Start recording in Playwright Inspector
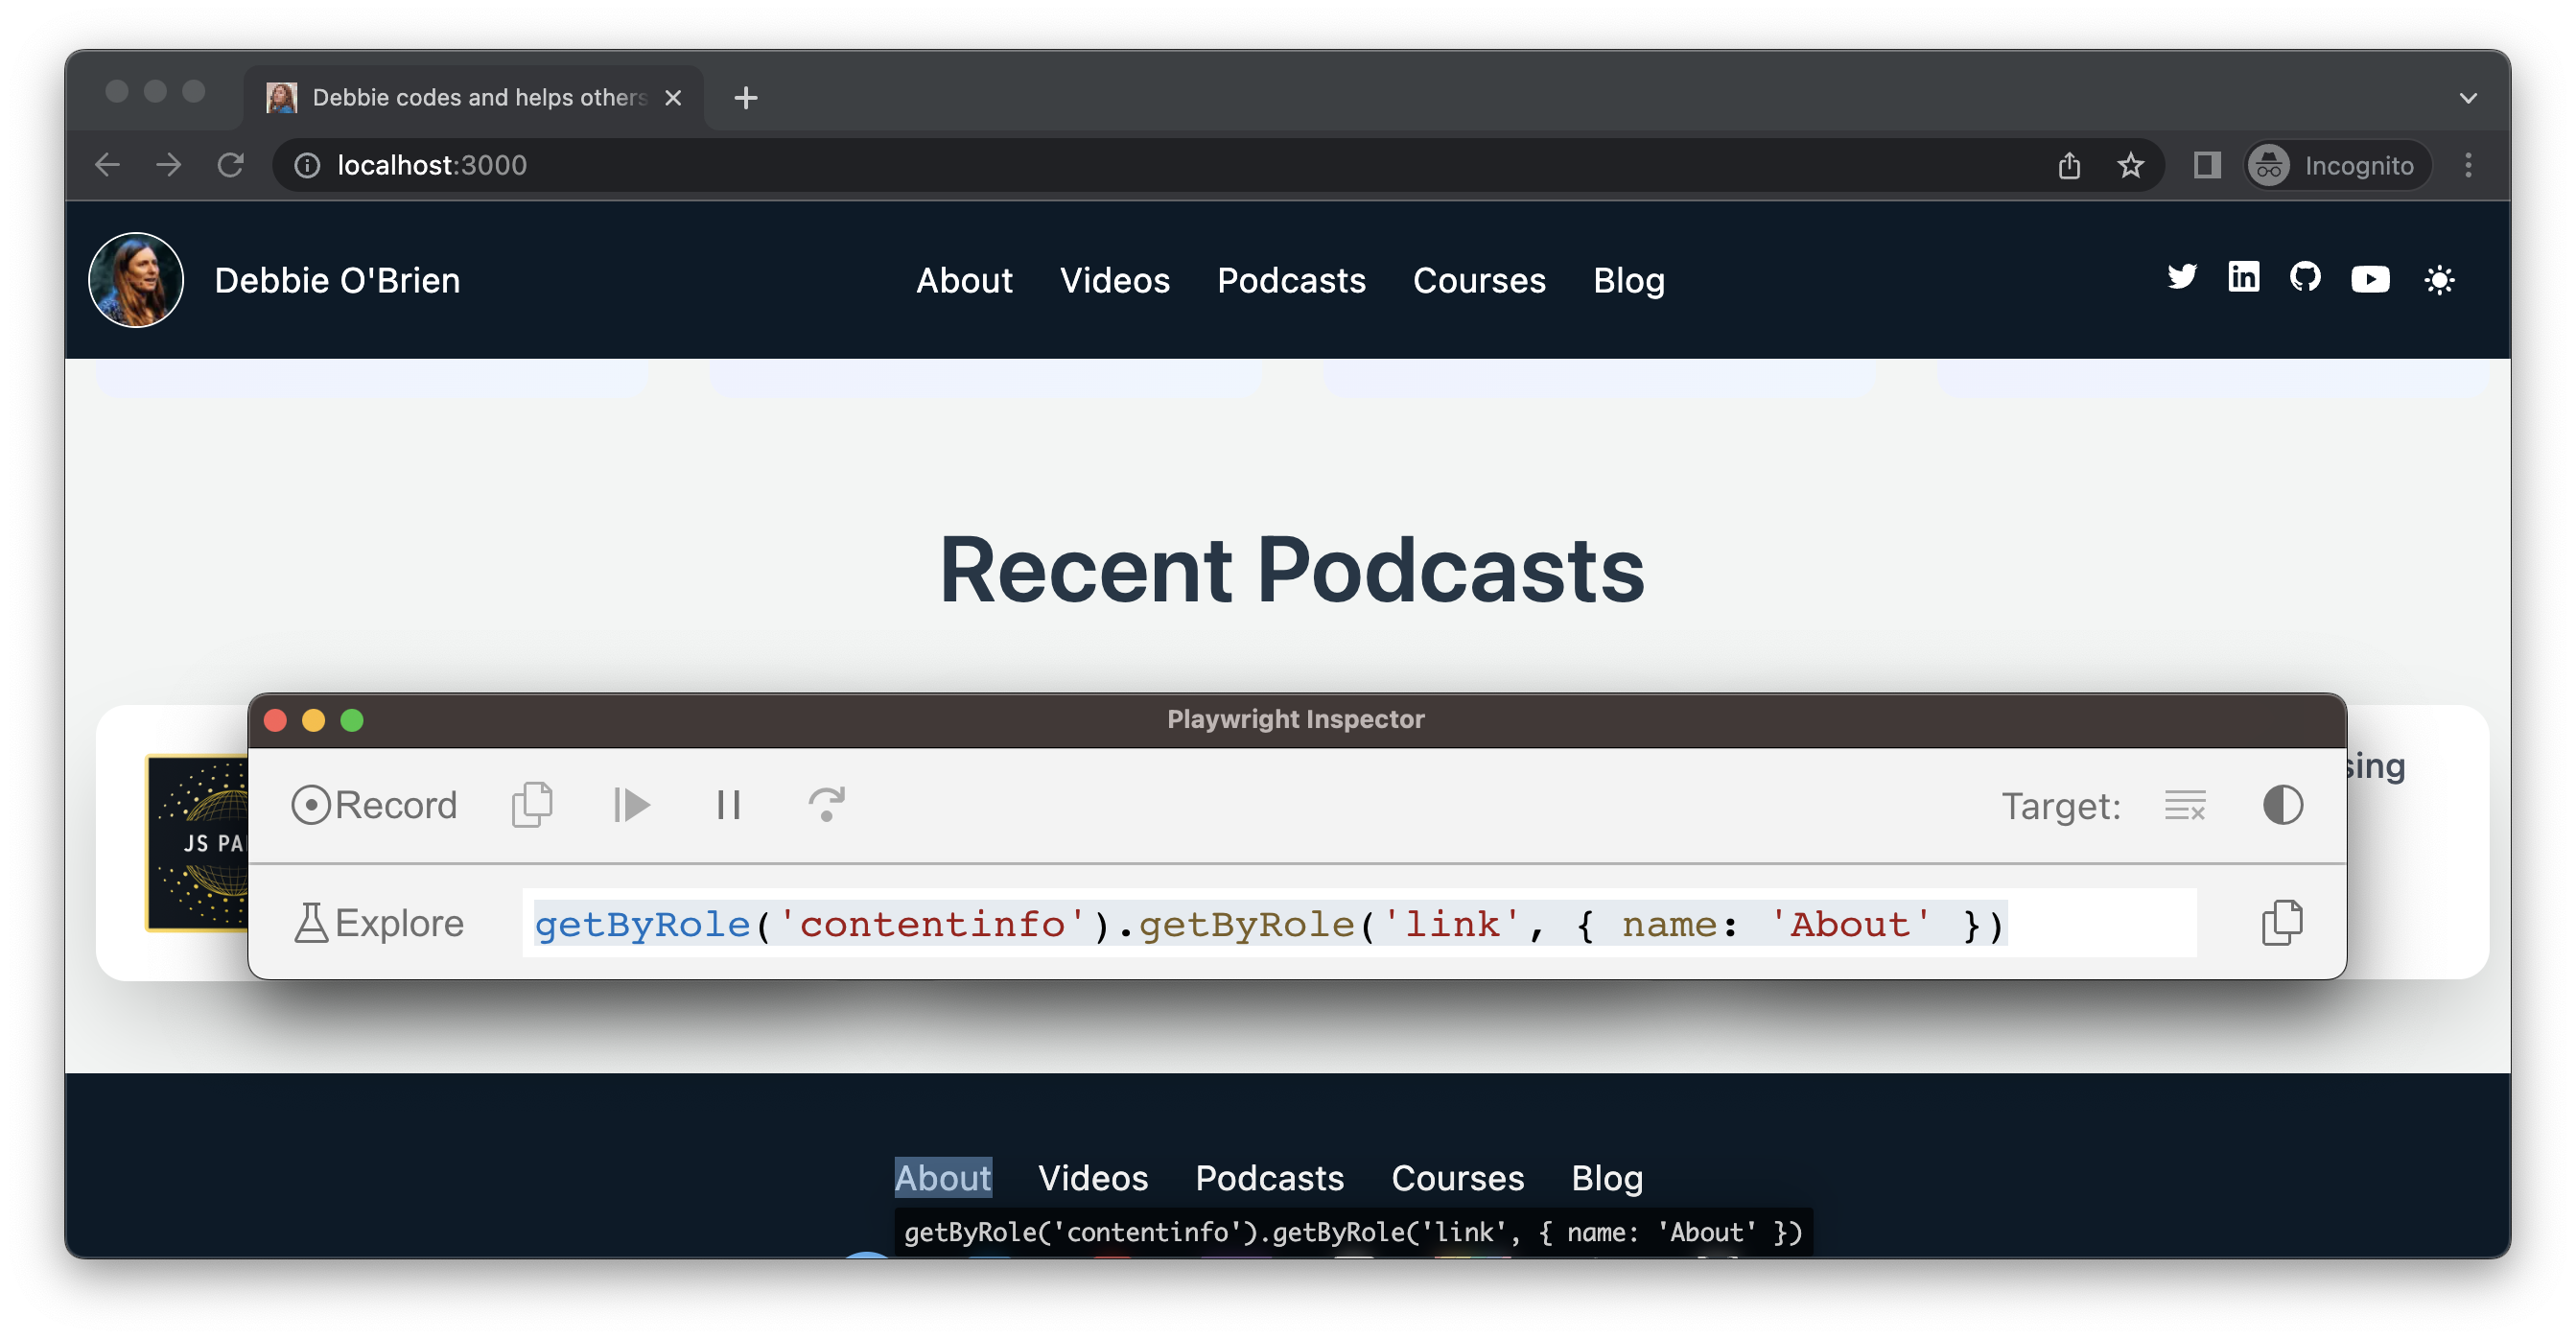The height and width of the screenshot is (1339, 2576). coord(375,805)
